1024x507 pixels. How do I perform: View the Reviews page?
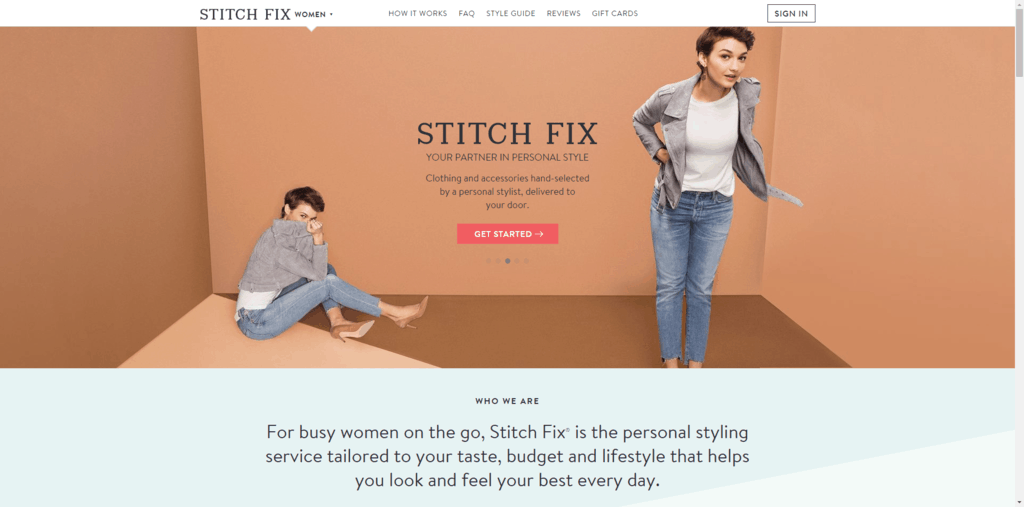pos(563,13)
